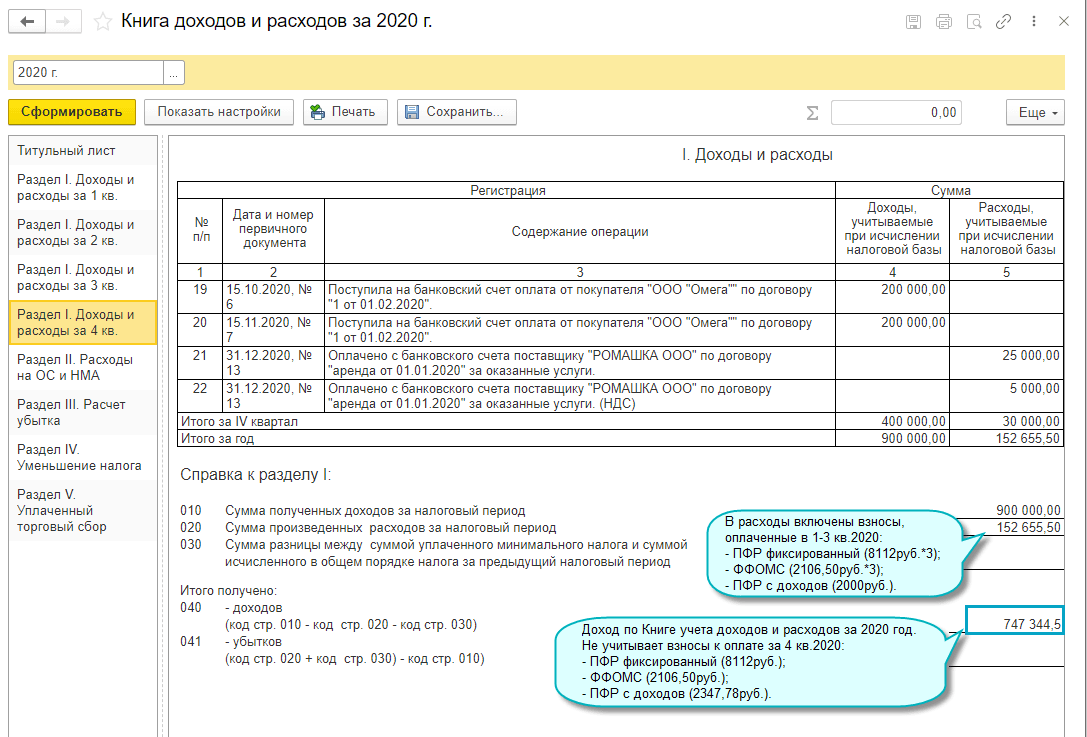Image resolution: width=1087 pixels, height=737 pixels.
Task: Click the Сформировать button
Action: click(71, 112)
